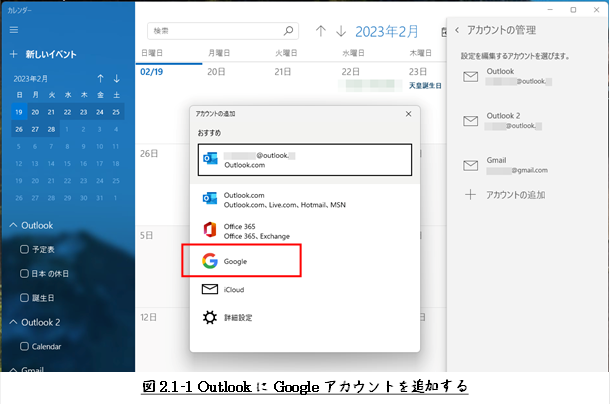Viewport: 610px width, 405px height.
Task: Open the 21日 day cell
Action: [x=303, y=103]
